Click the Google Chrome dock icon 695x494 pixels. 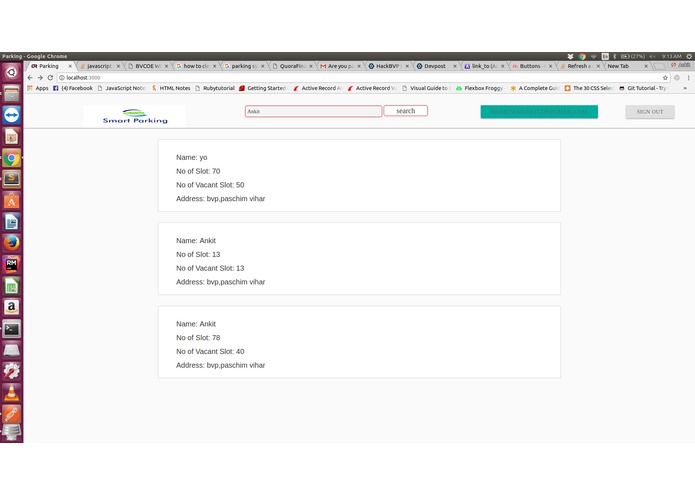12,158
